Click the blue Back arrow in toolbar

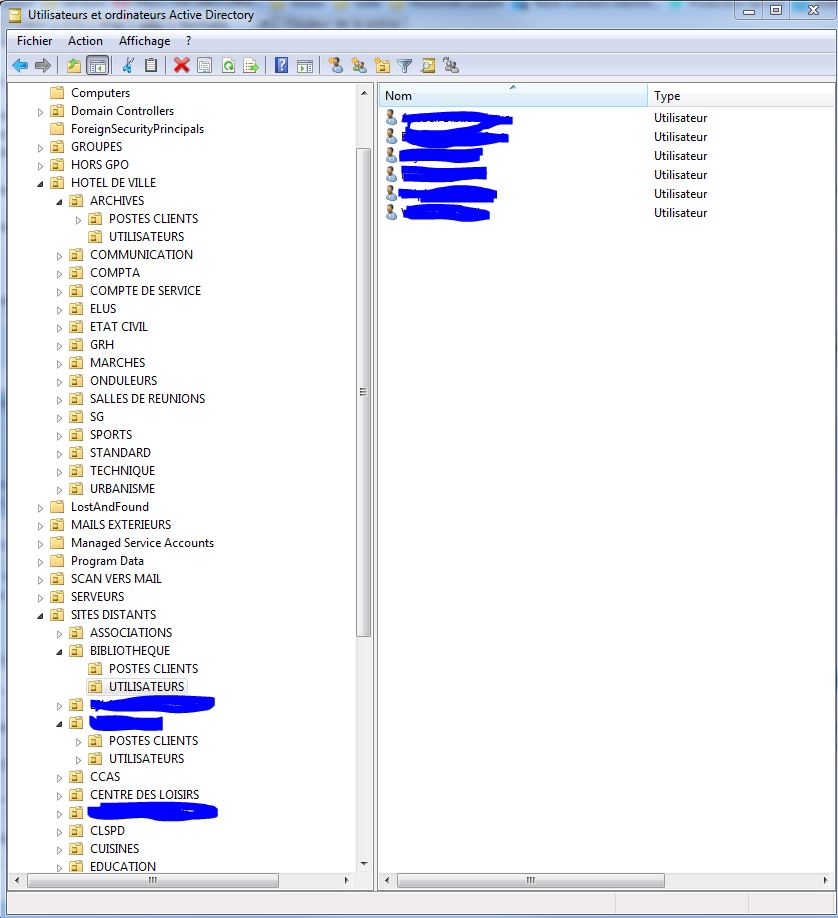pos(20,66)
